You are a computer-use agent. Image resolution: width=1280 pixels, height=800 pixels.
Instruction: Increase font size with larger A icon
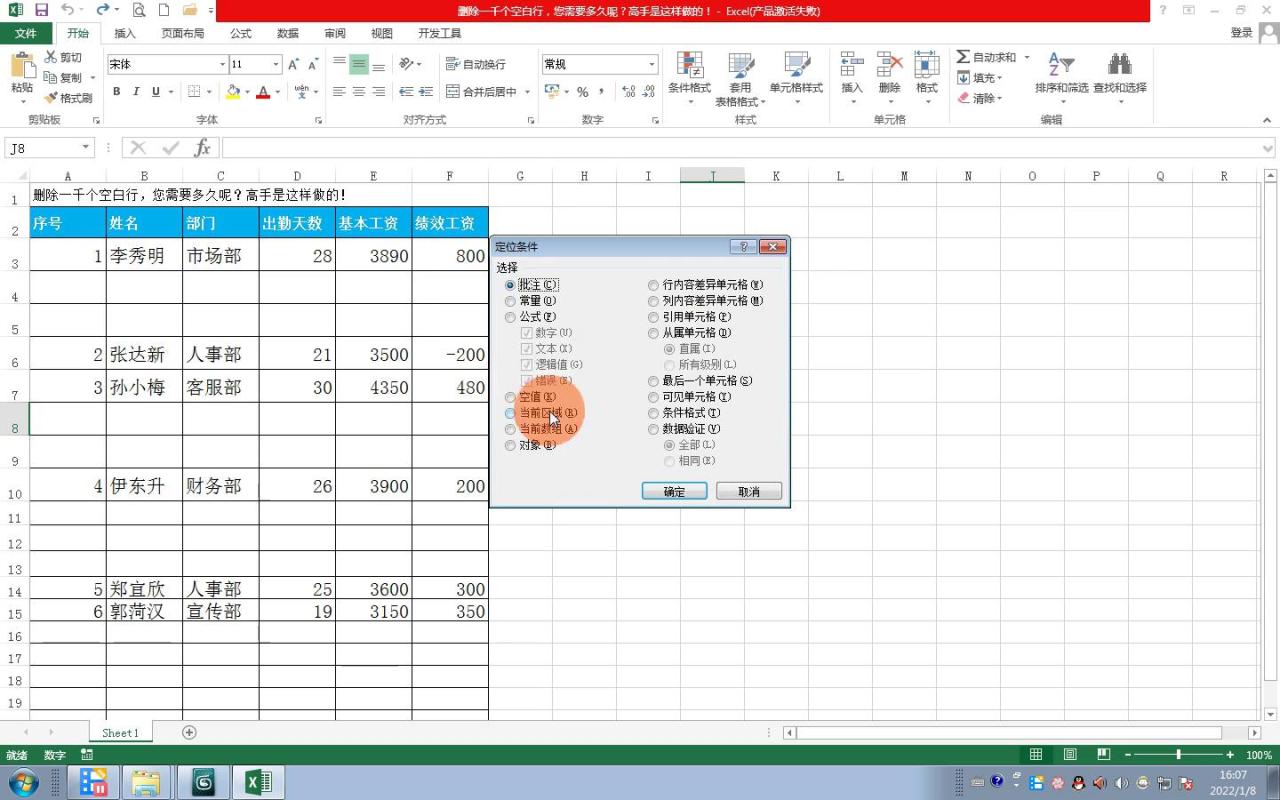[294, 64]
